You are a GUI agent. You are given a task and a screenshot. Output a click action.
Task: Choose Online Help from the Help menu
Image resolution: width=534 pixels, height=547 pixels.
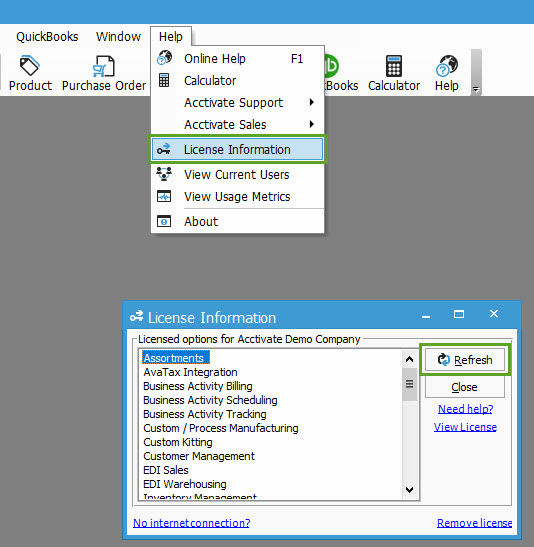click(x=237, y=59)
